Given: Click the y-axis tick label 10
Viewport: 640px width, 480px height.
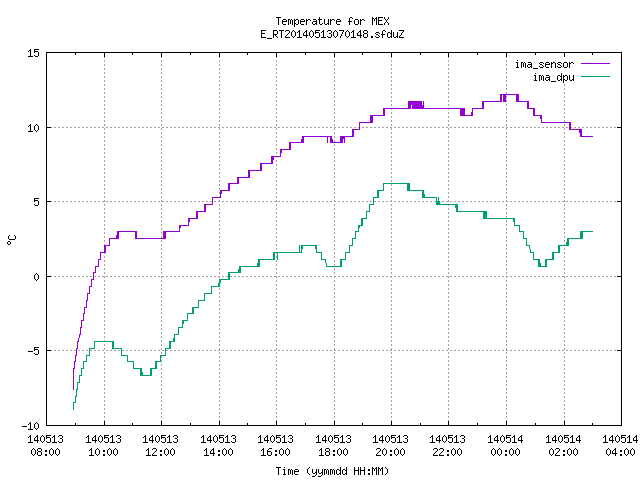Looking at the screenshot, I should coord(33,128).
